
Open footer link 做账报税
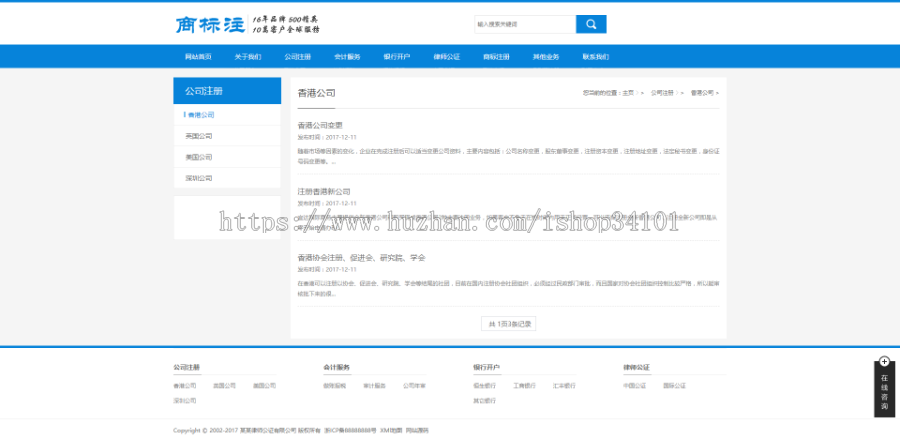(335, 386)
